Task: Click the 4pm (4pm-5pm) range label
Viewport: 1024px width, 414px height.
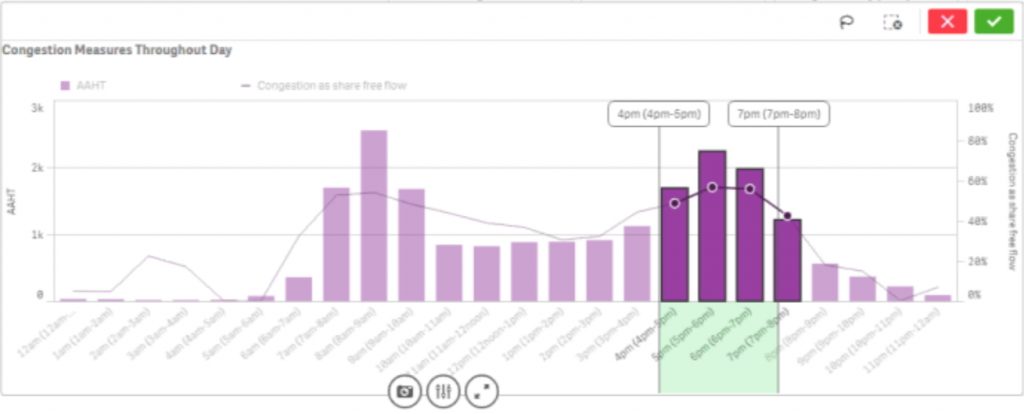Action: pos(659,114)
